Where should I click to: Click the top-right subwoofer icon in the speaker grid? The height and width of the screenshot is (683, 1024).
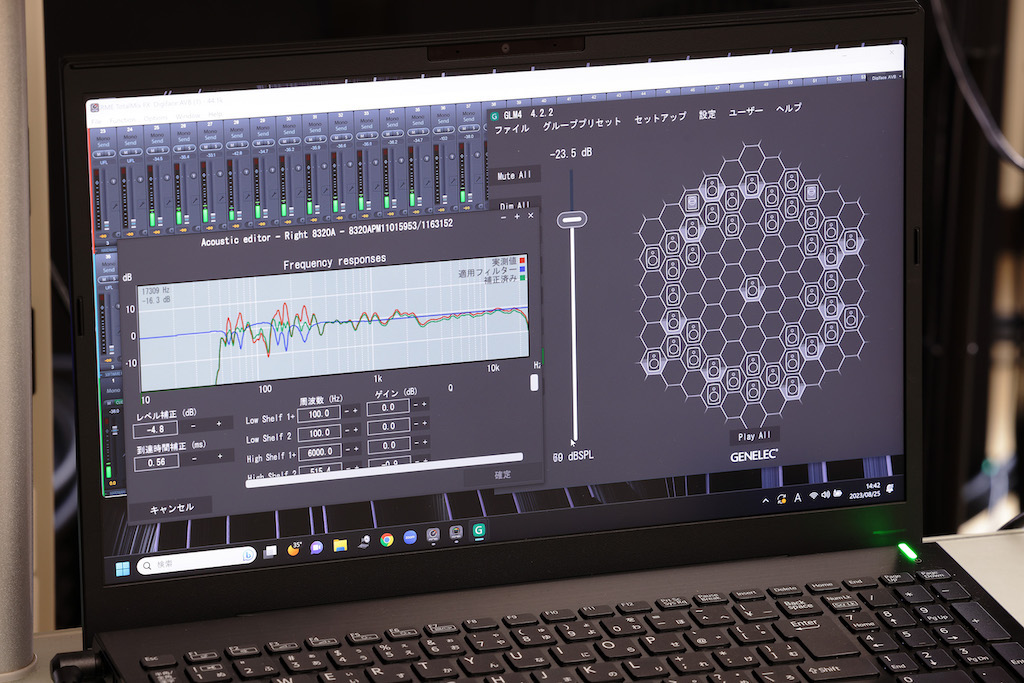[x=812, y=193]
